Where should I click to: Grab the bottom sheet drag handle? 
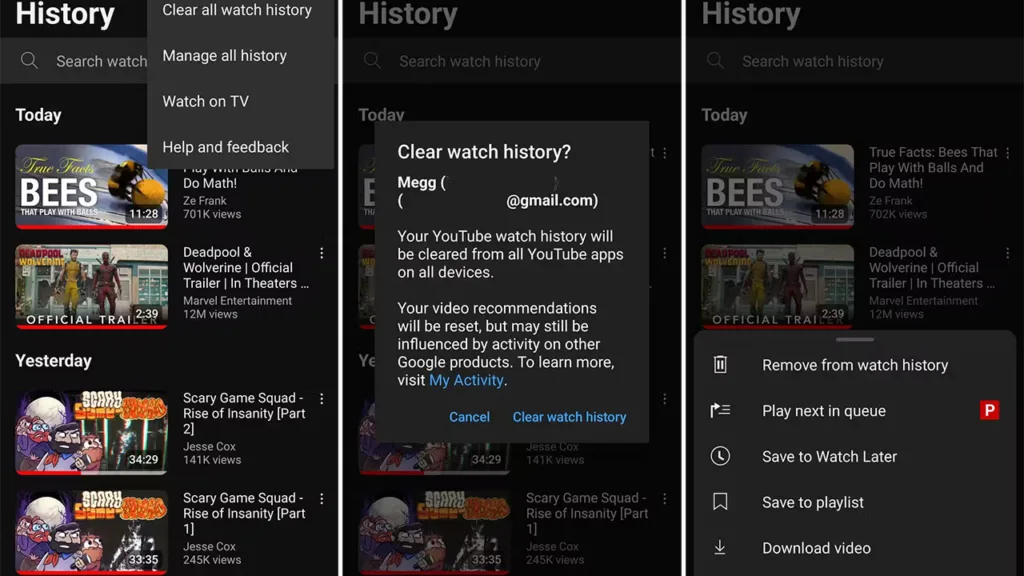(x=855, y=340)
